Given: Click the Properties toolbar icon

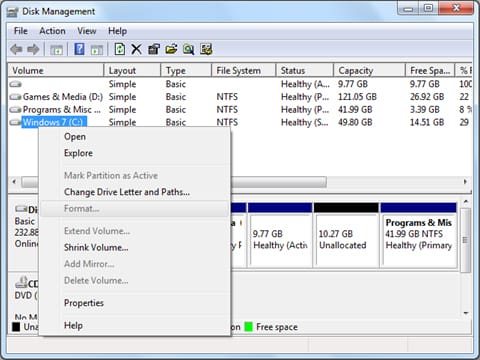Looking at the screenshot, I should (x=154, y=49).
